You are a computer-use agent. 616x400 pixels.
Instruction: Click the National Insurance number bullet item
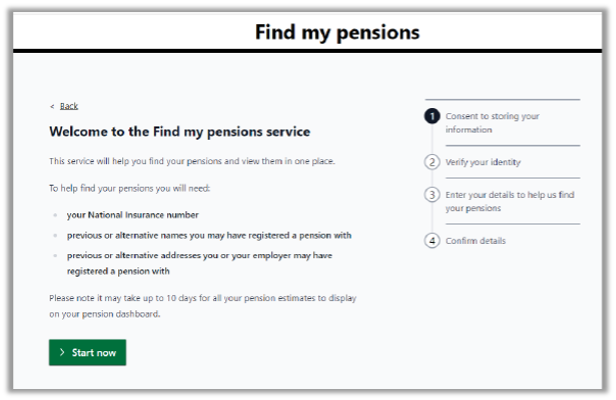point(132,215)
